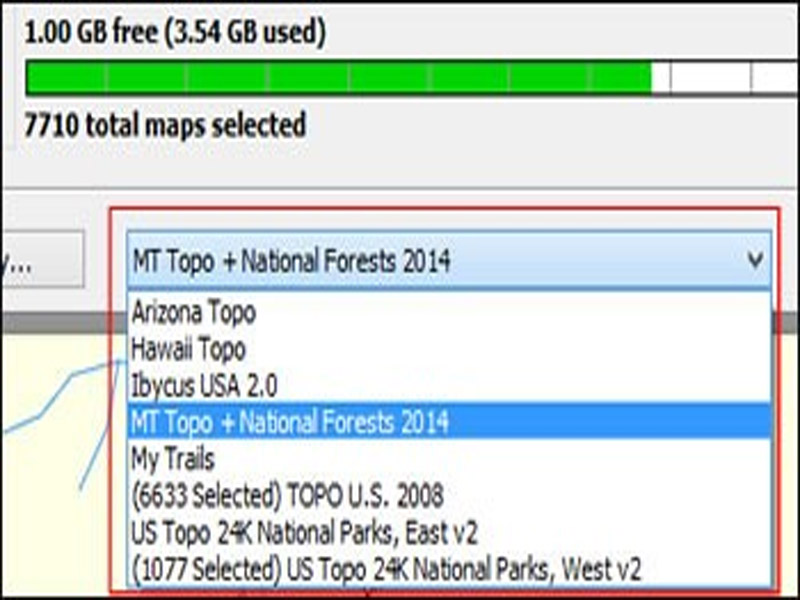Click the last segment of the storage bar
800x600 pixels.
point(775,78)
